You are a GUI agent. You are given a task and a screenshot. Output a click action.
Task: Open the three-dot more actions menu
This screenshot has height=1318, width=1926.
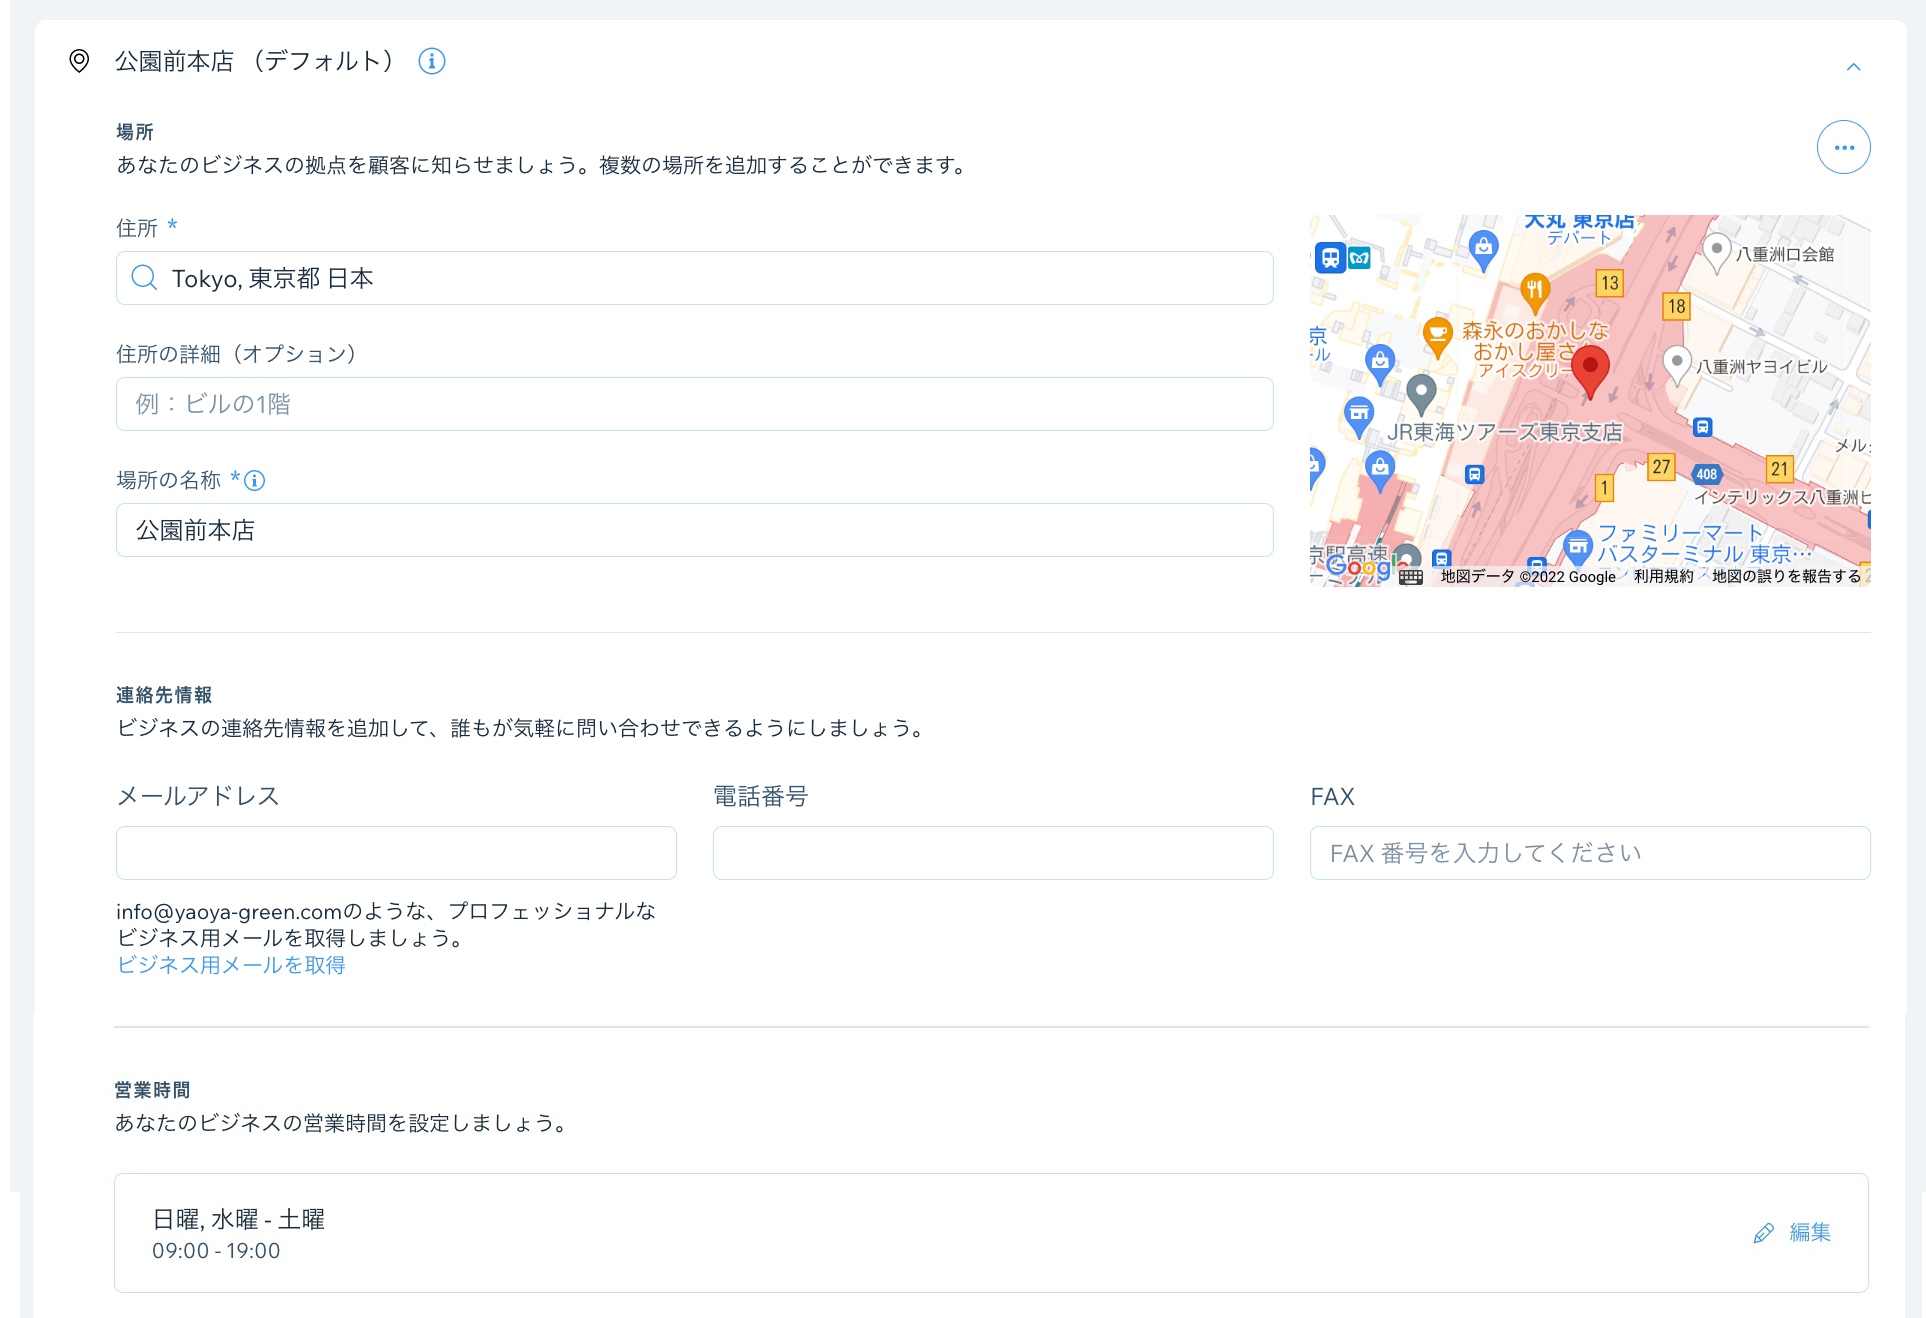[1843, 147]
